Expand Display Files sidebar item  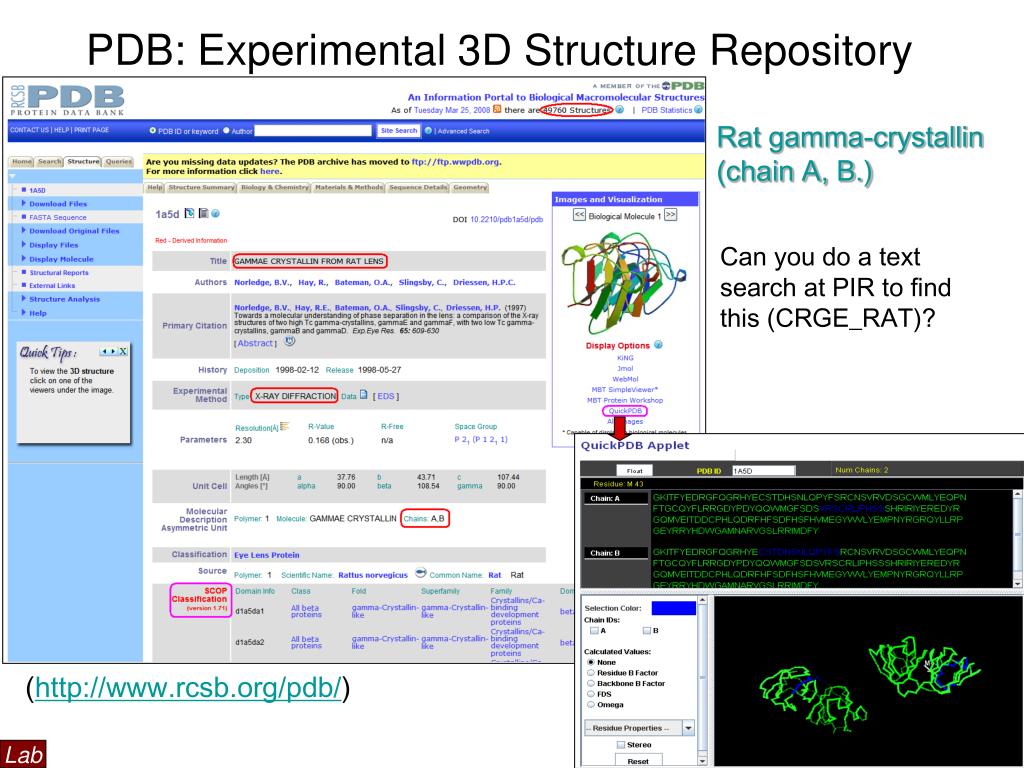point(53,245)
